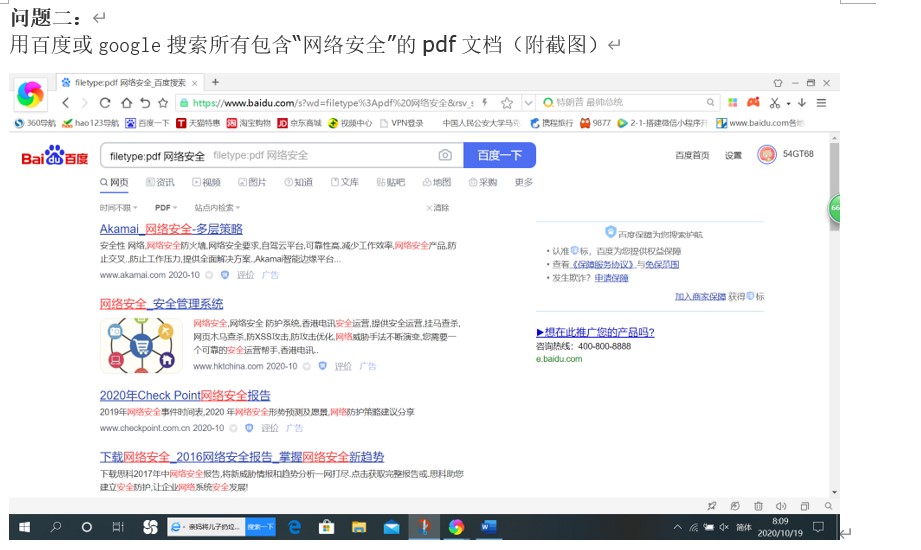Click the lightning speed mode icon

pyautogui.click(x=485, y=102)
